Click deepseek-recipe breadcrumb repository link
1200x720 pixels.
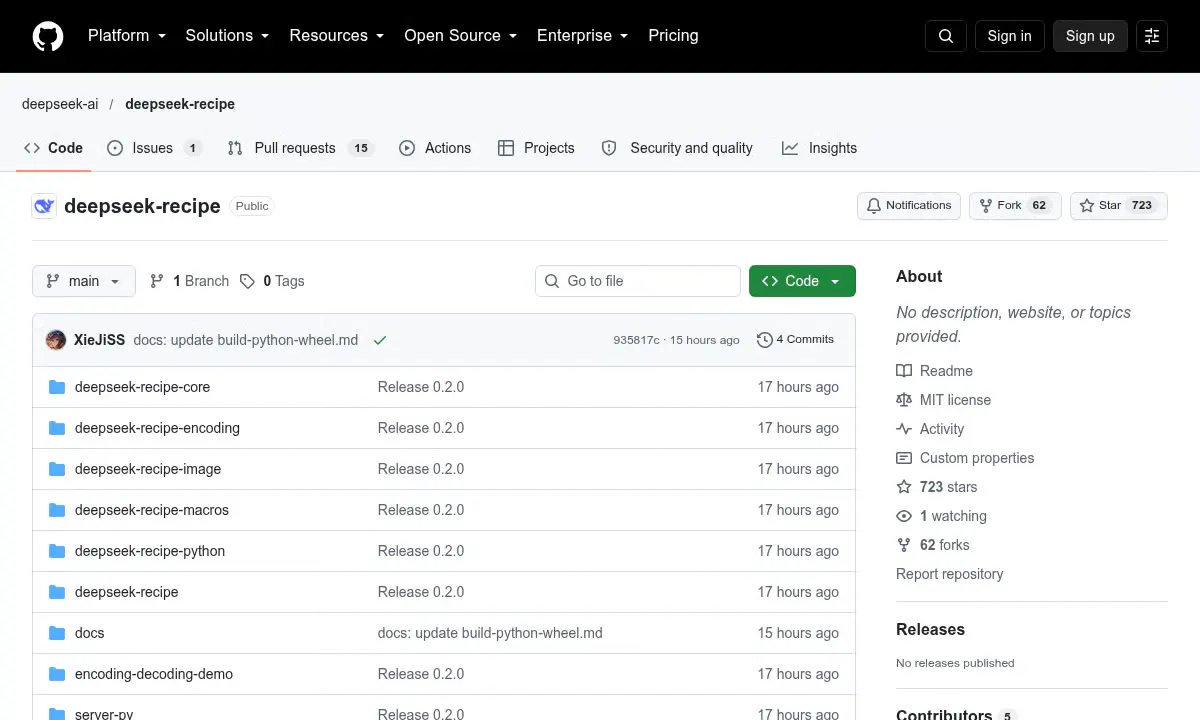pos(180,104)
